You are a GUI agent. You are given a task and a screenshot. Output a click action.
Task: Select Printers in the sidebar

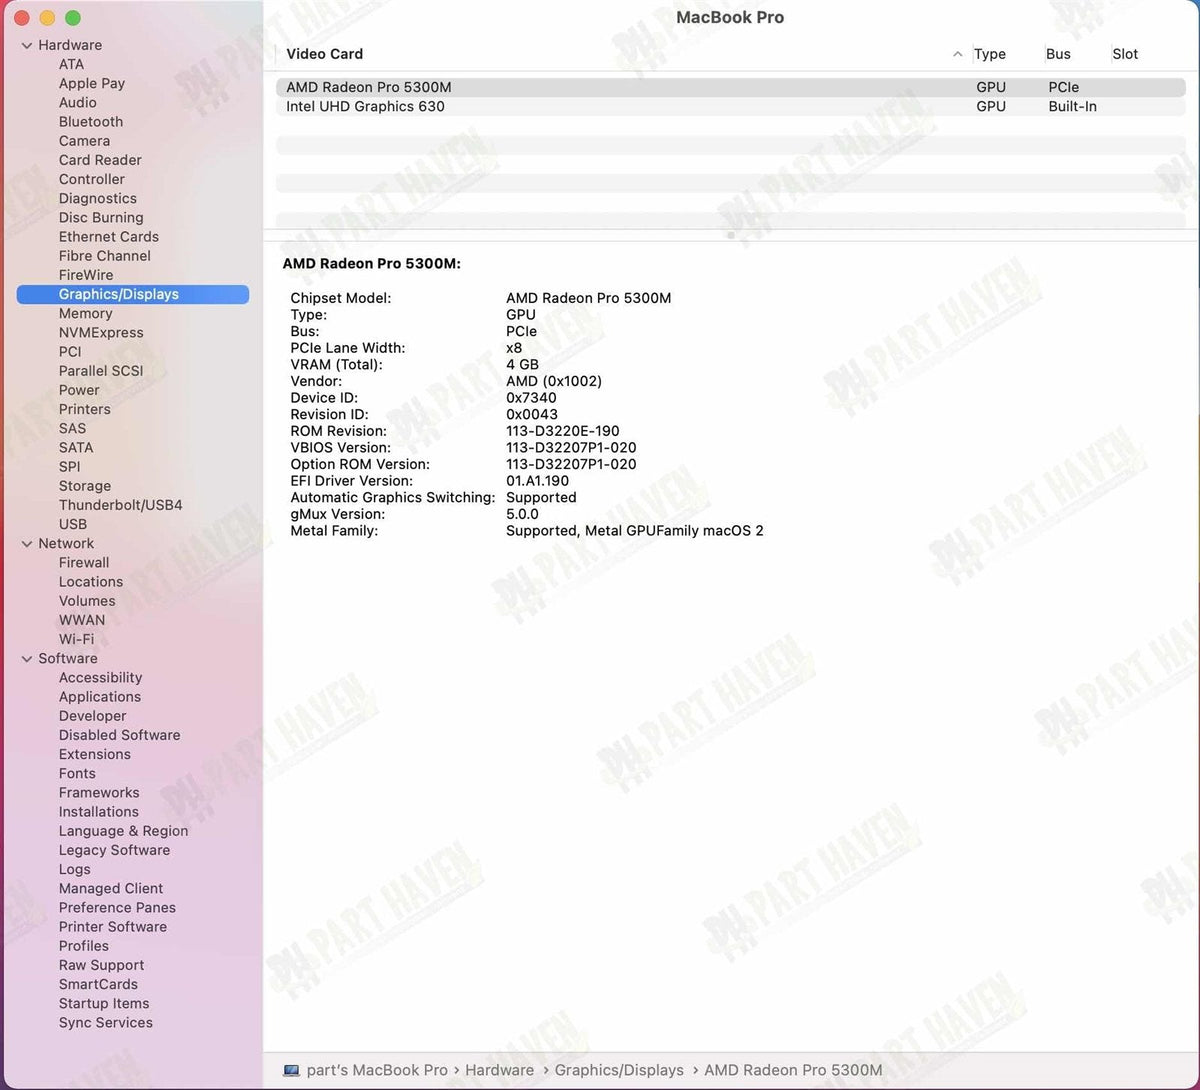(x=85, y=409)
